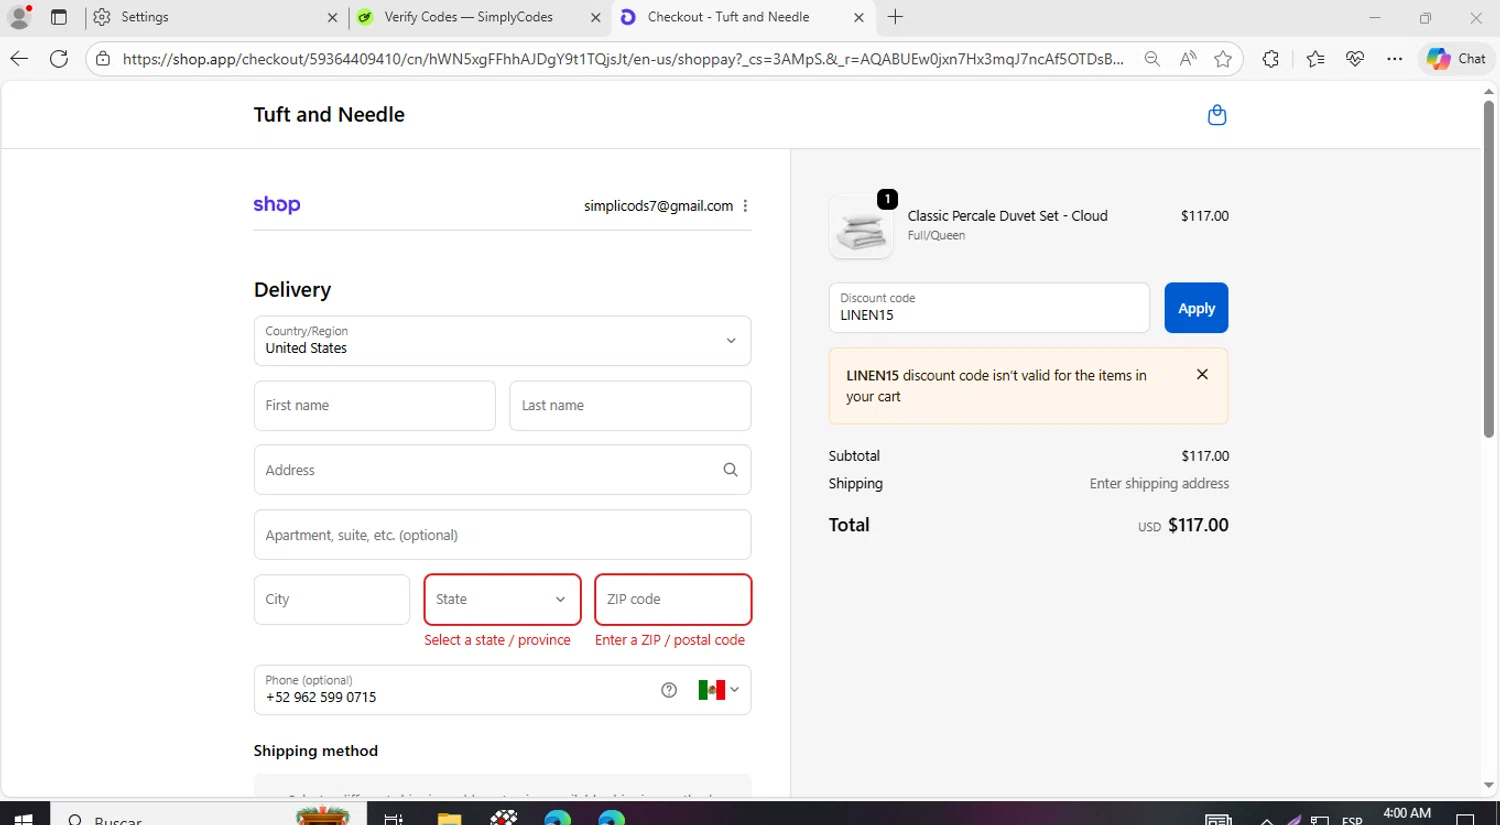Click the page vertical scrollbar

pos(1488,270)
